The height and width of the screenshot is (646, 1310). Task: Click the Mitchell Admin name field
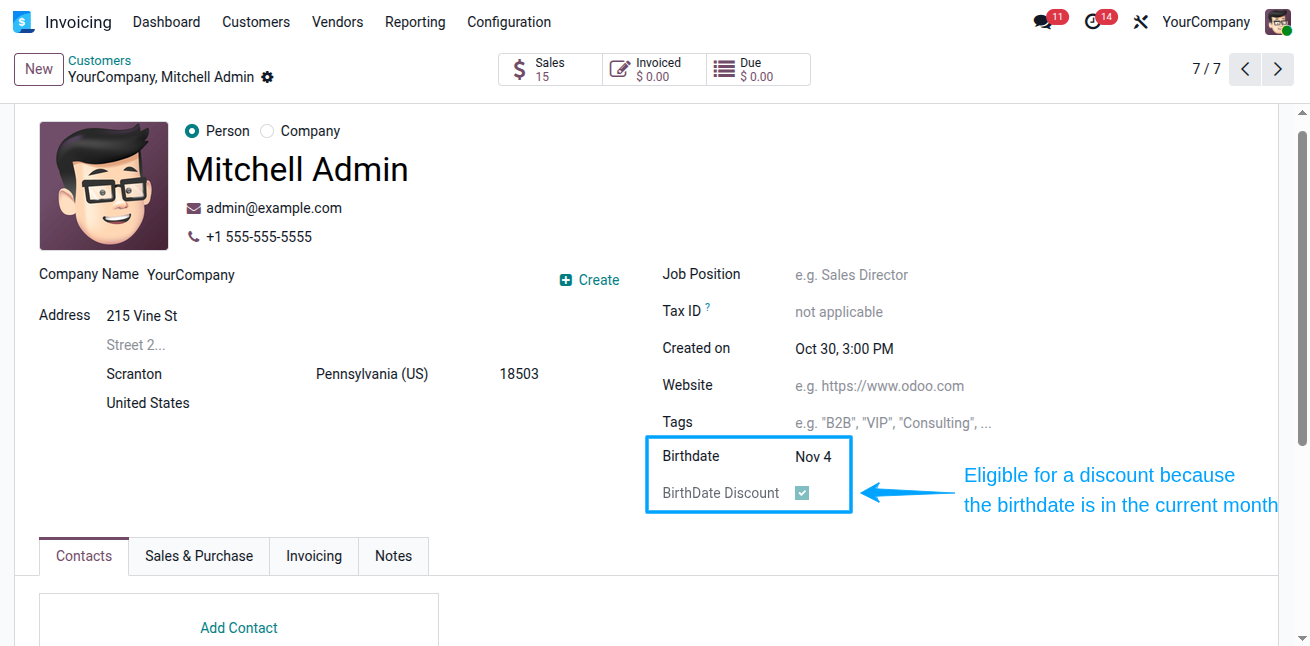(297, 170)
